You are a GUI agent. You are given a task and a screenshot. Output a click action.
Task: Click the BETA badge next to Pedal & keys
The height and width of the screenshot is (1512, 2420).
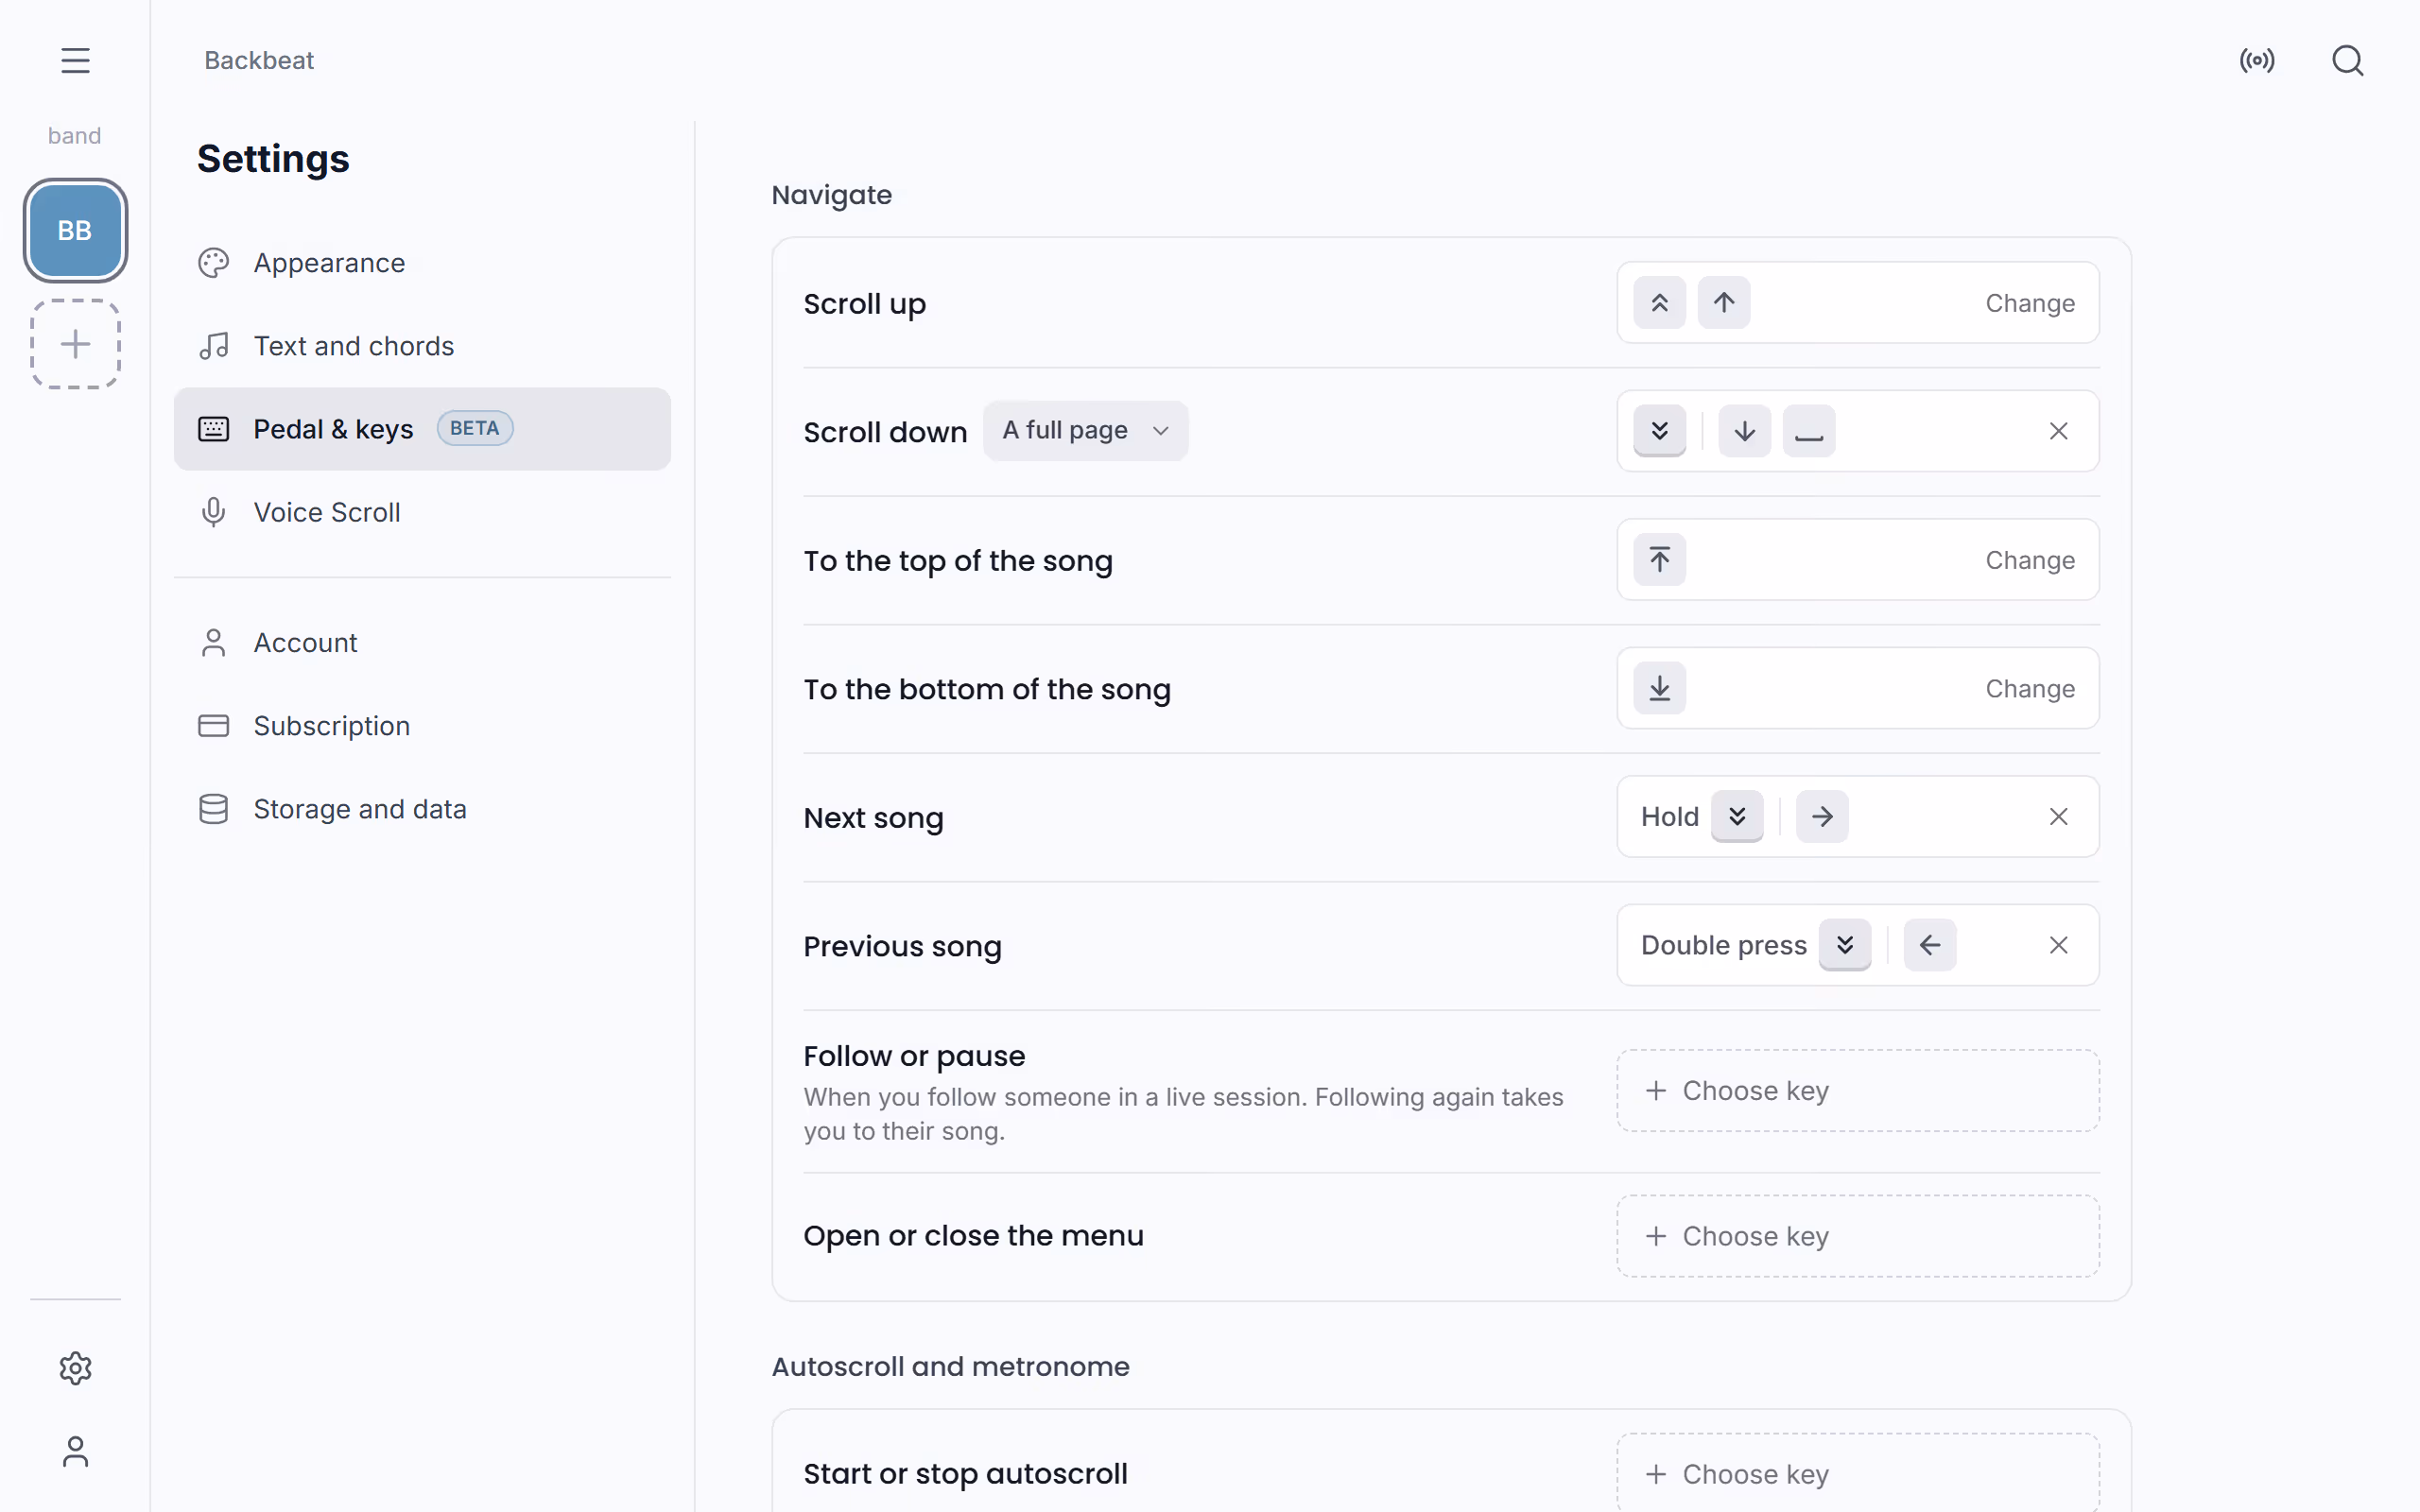[x=475, y=428]
